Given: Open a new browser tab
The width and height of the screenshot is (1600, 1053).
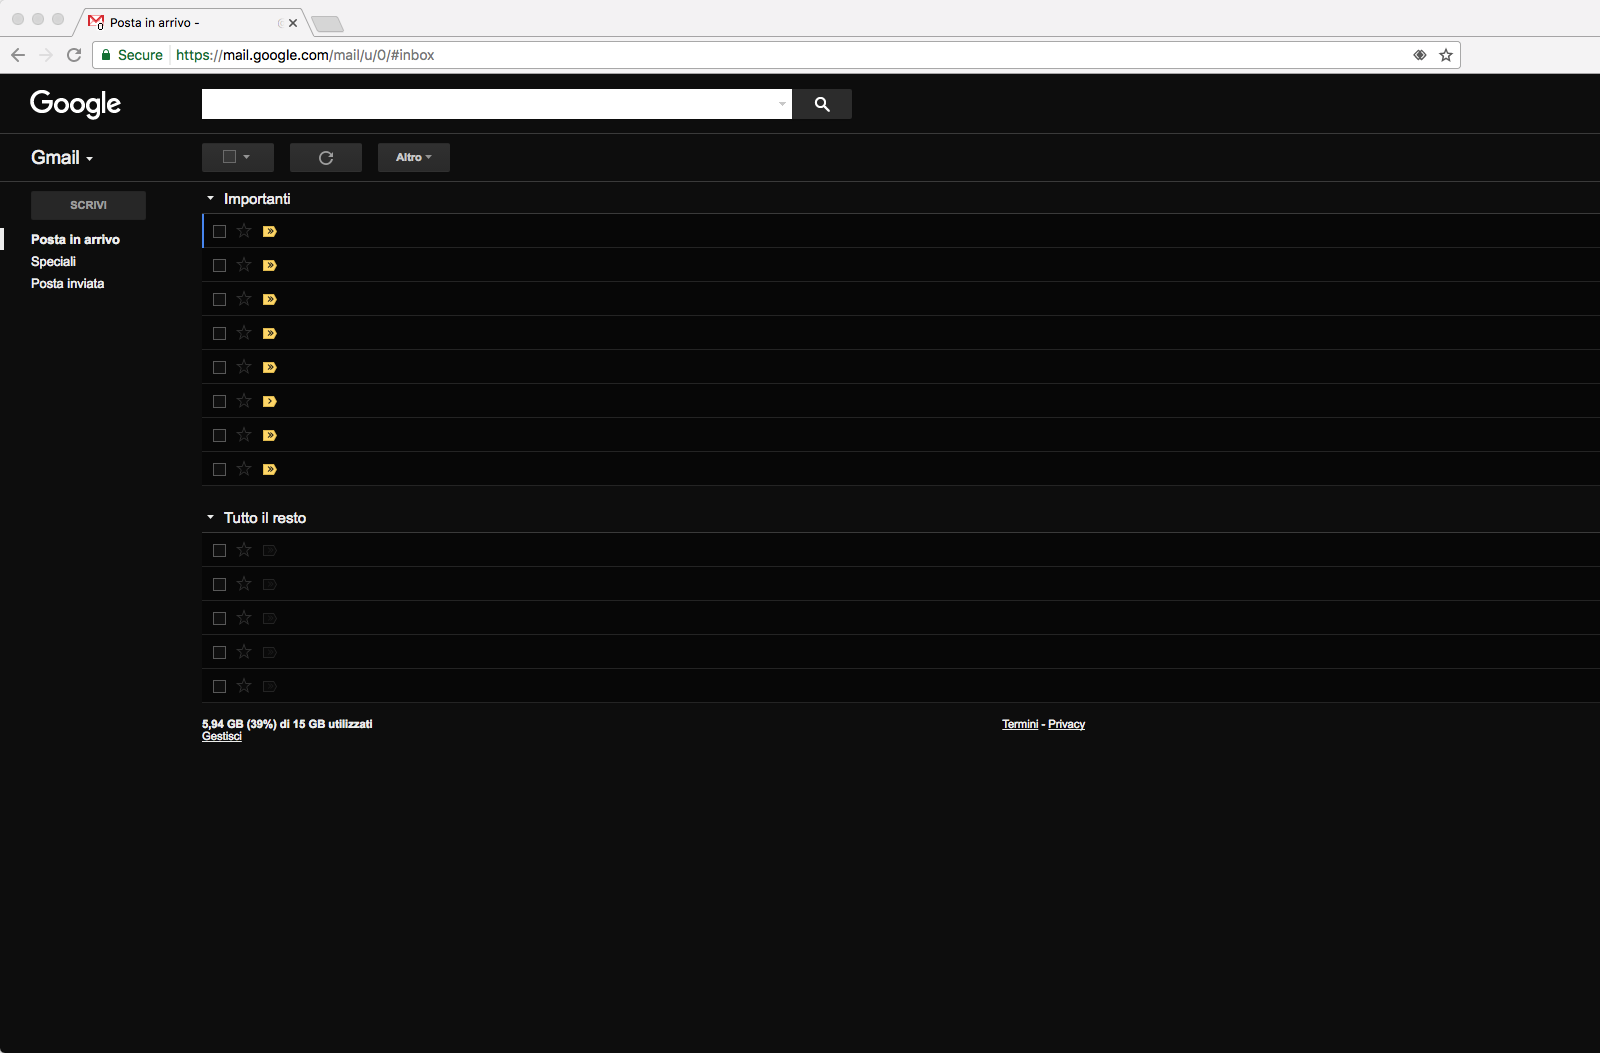Looking at the screenshot, I should tap(327, 24).
